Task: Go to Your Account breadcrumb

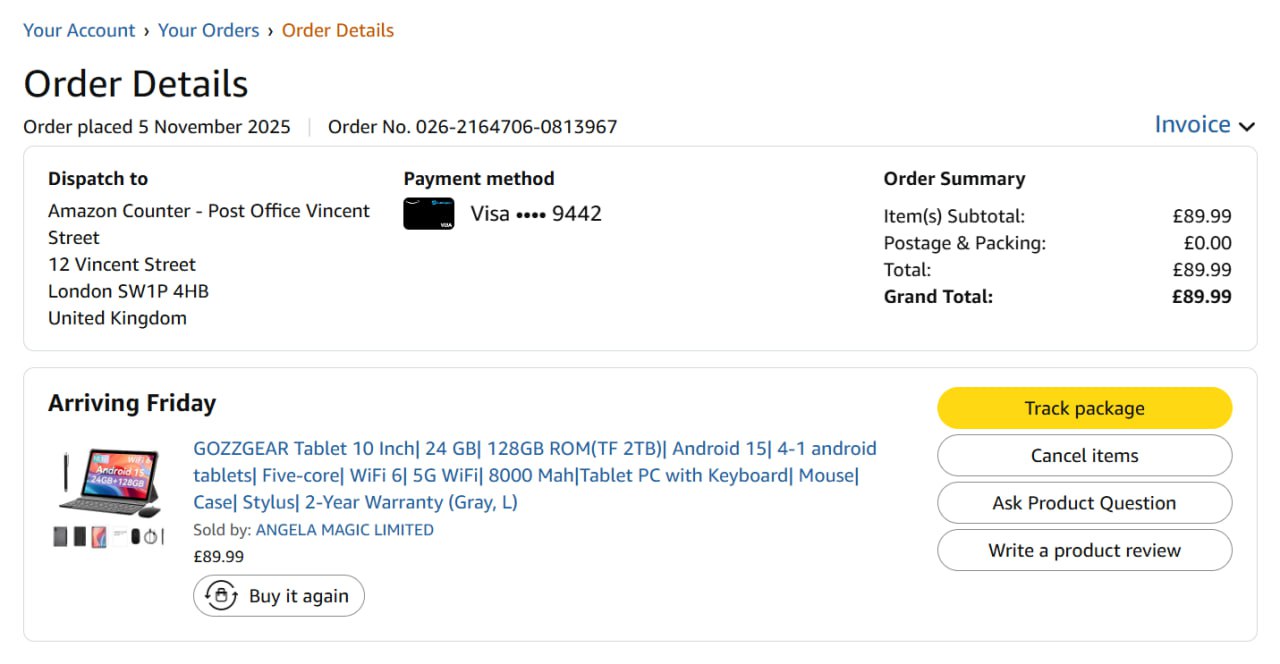Action: coord(79,31)
